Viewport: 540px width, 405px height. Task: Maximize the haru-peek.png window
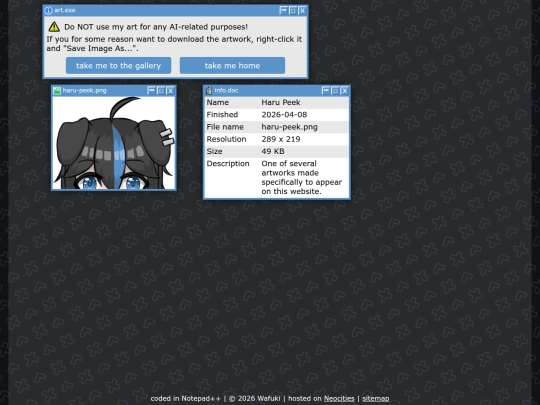(x=160, y=91)
